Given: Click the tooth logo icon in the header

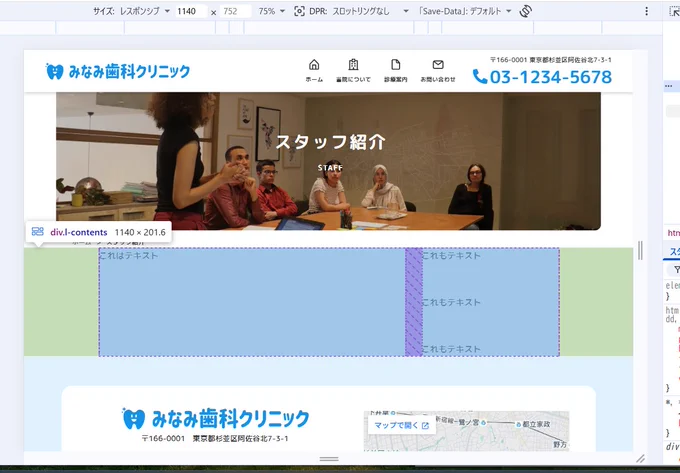Looking at the screenshot, I should (55, 72).
